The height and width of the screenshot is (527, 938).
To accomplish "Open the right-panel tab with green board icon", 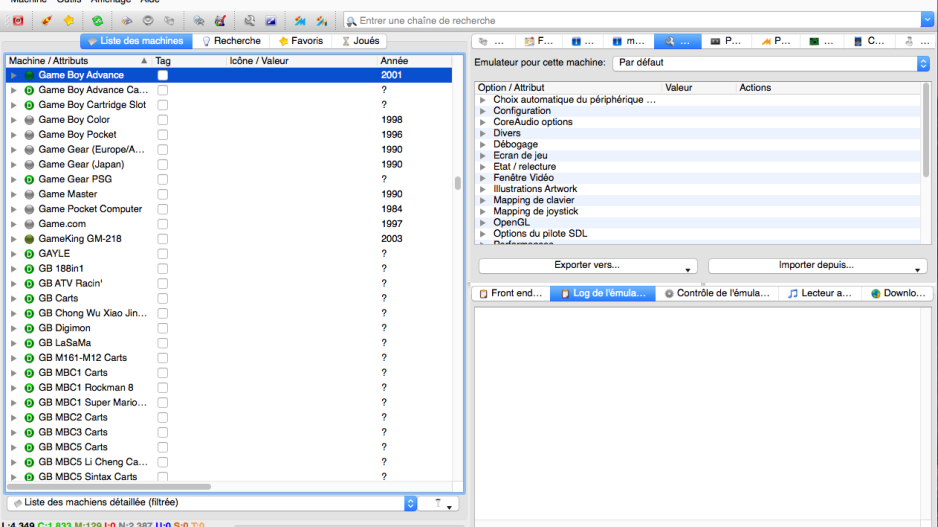I will [x=821, y=41].
